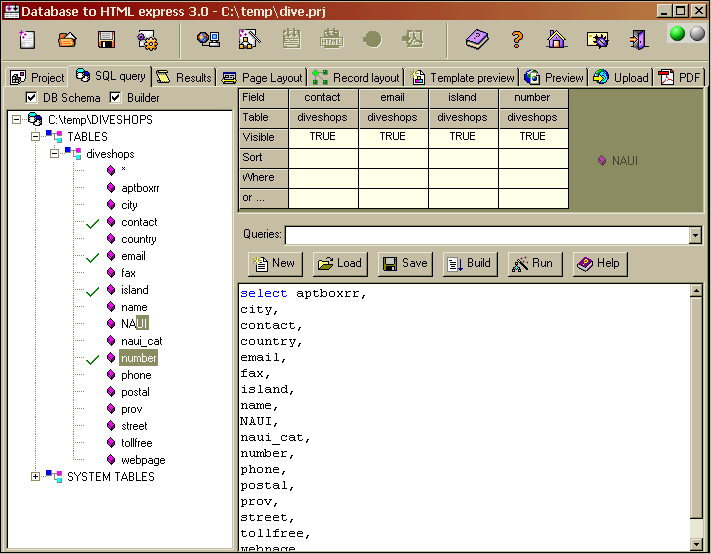This screenshot has width=711, height=554.
Task: Open the help book toolbar icon
Action: pos(477,39)
